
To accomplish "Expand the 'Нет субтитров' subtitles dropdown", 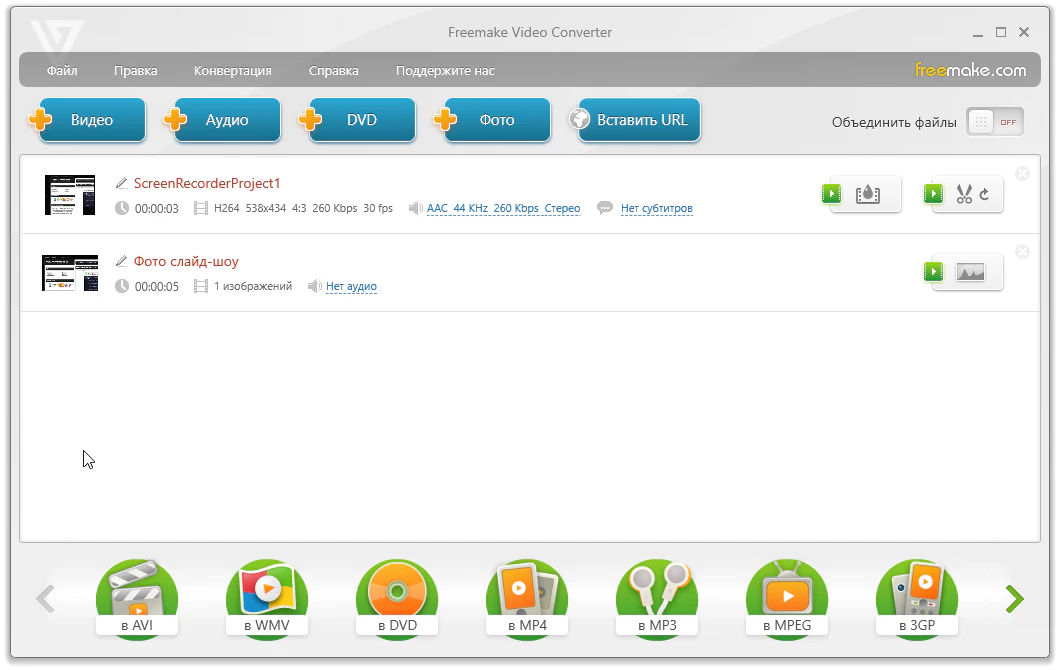I will click(656, 209).
